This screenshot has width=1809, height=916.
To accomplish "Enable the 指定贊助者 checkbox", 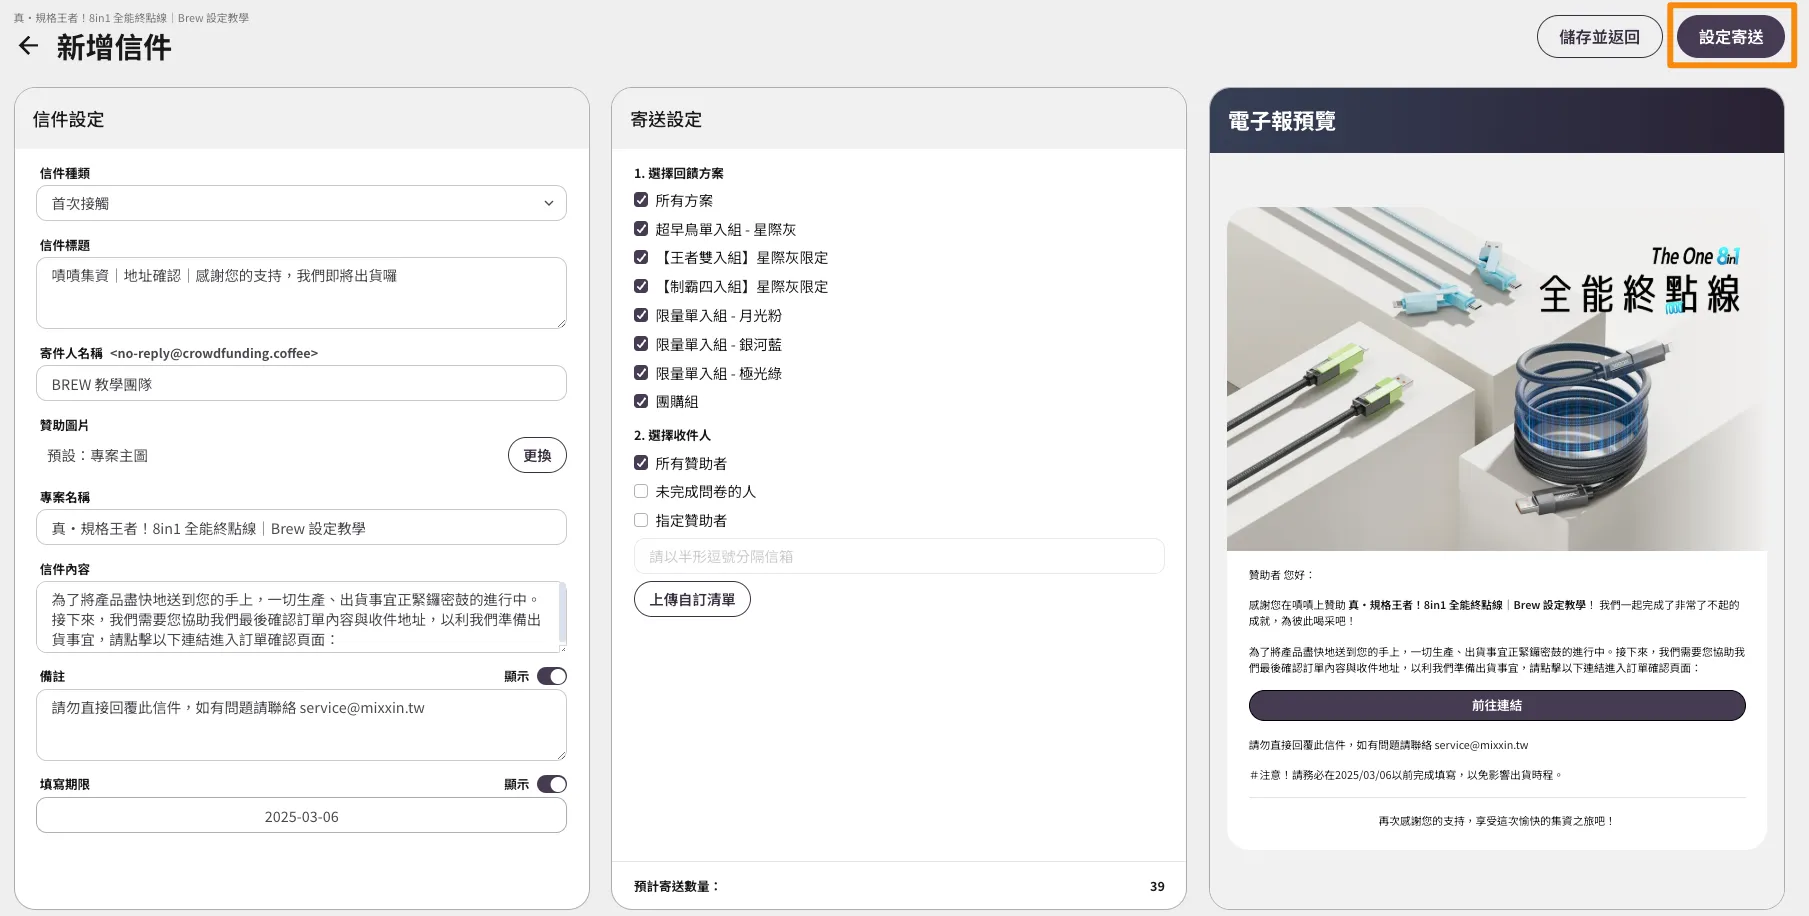I will tap(641, 520).
